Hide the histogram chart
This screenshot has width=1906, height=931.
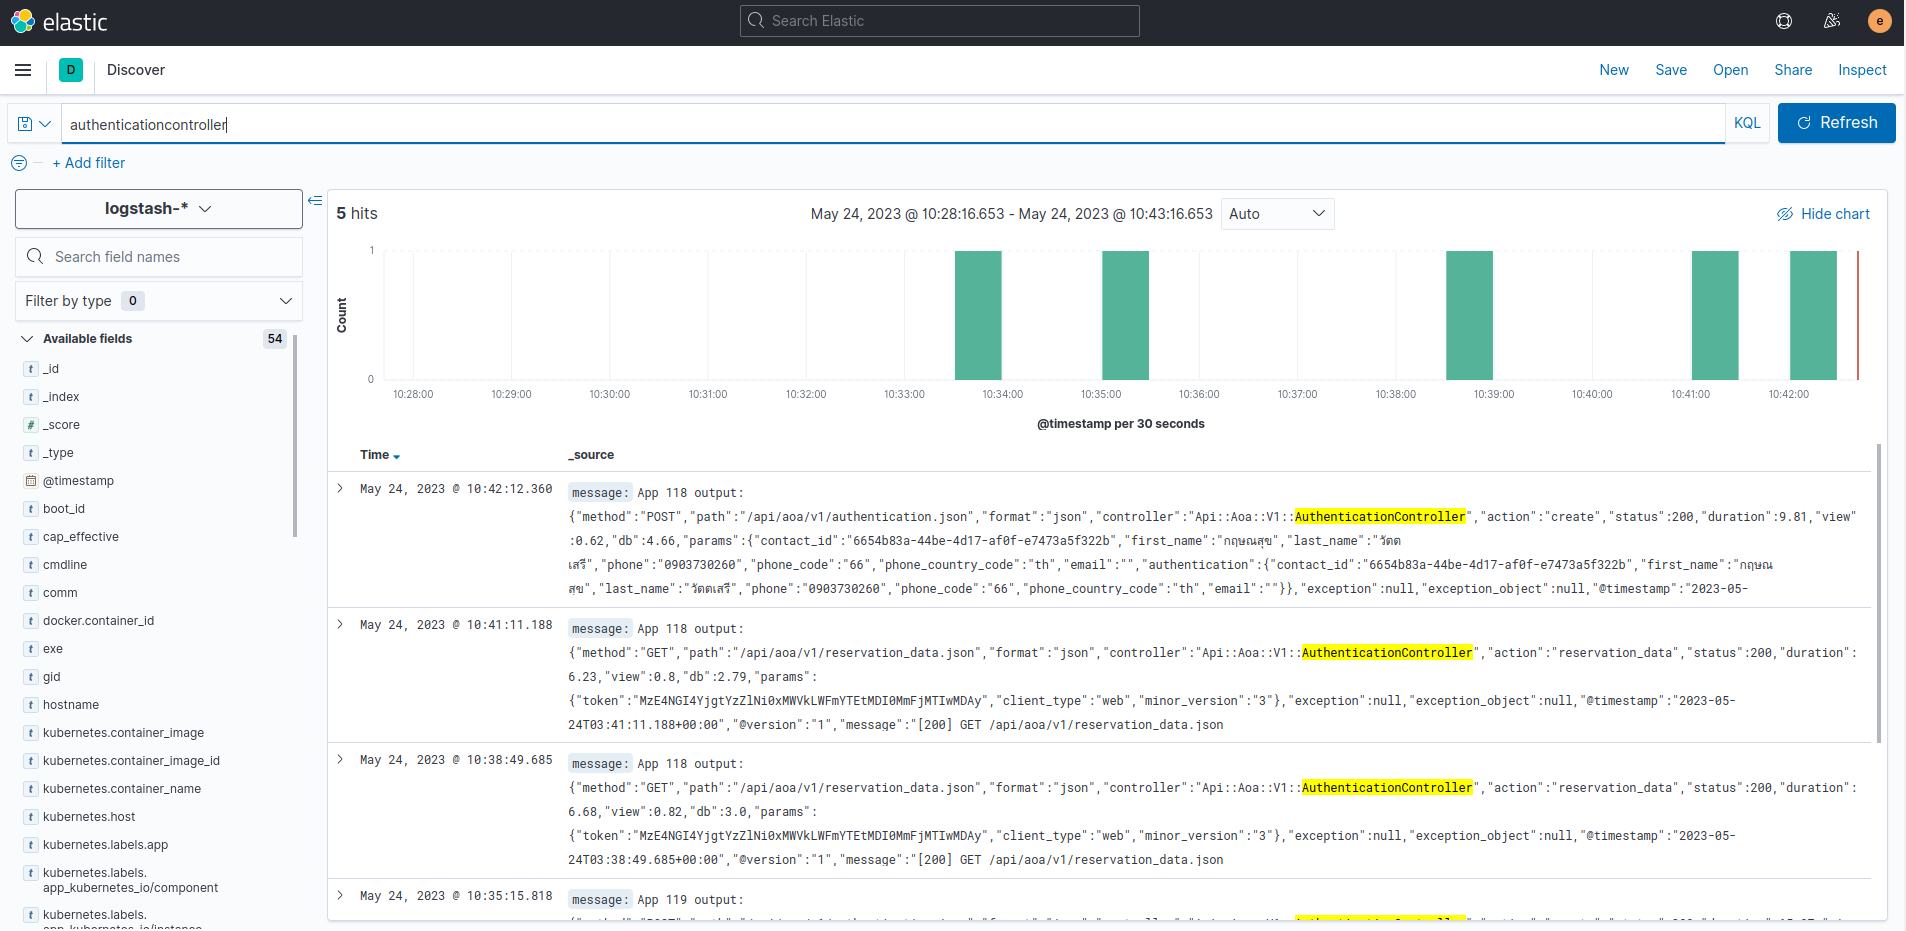click(1823, 214)
